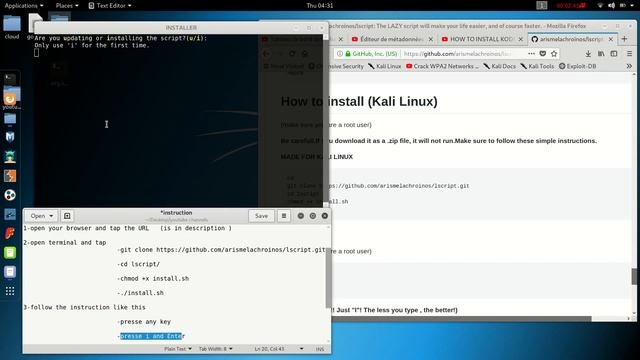Open the Applications menu in top bar

click(x=24, y=6)
